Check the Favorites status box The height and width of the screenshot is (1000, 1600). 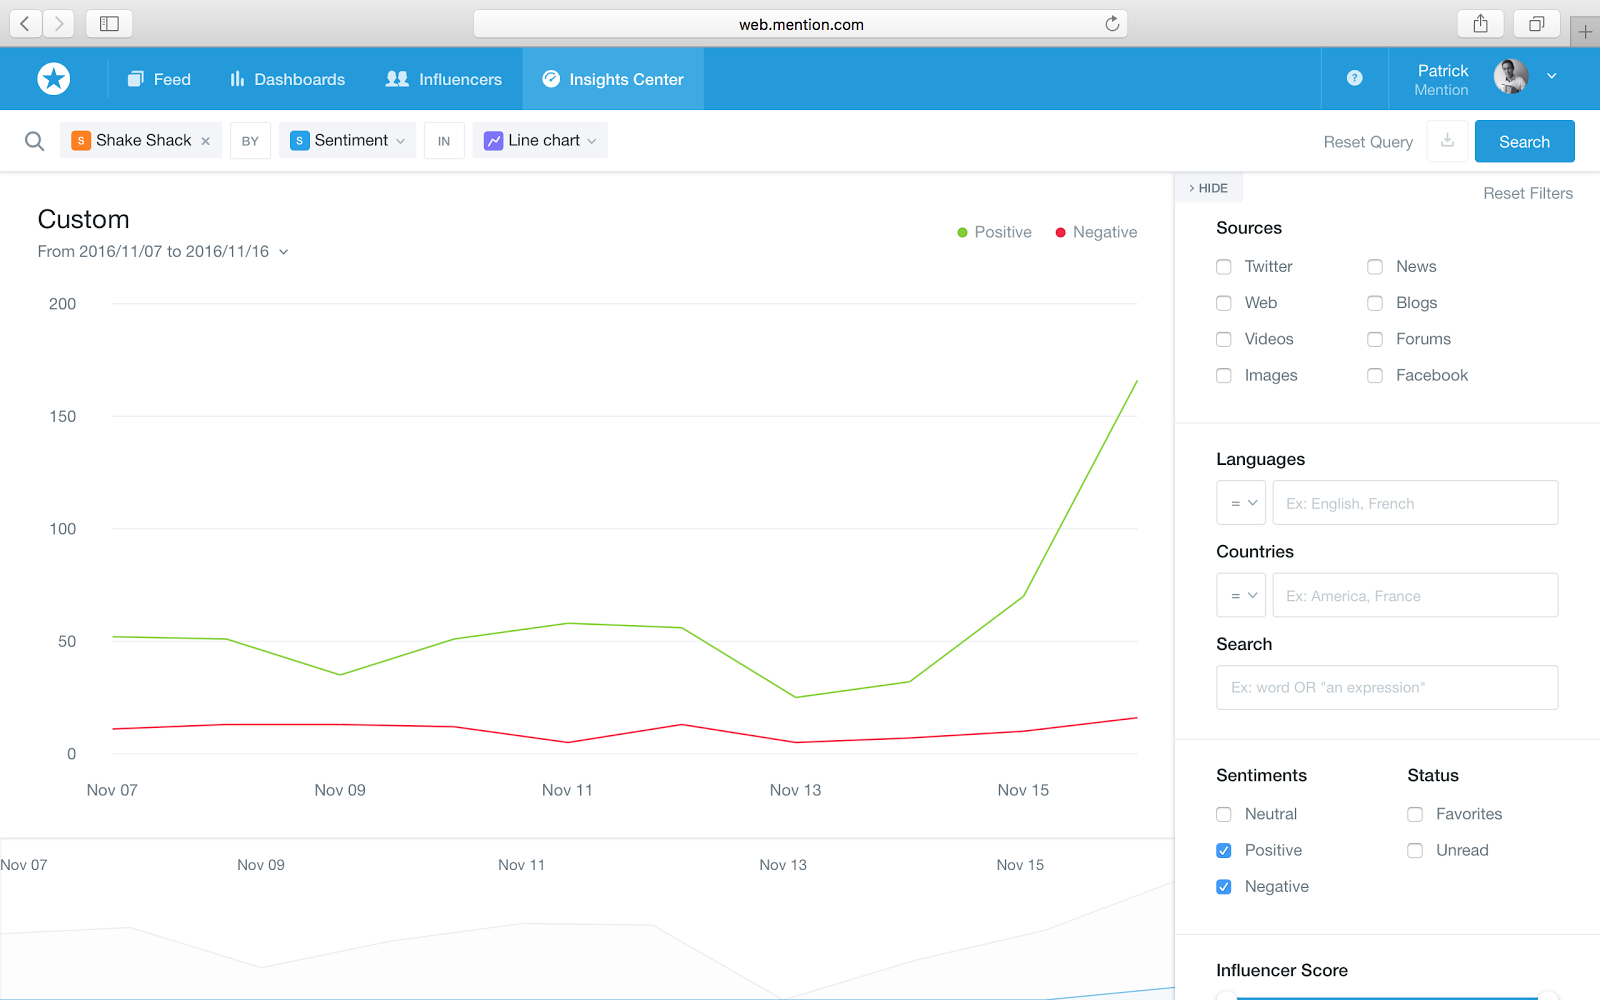click(x=1415, y=814)
